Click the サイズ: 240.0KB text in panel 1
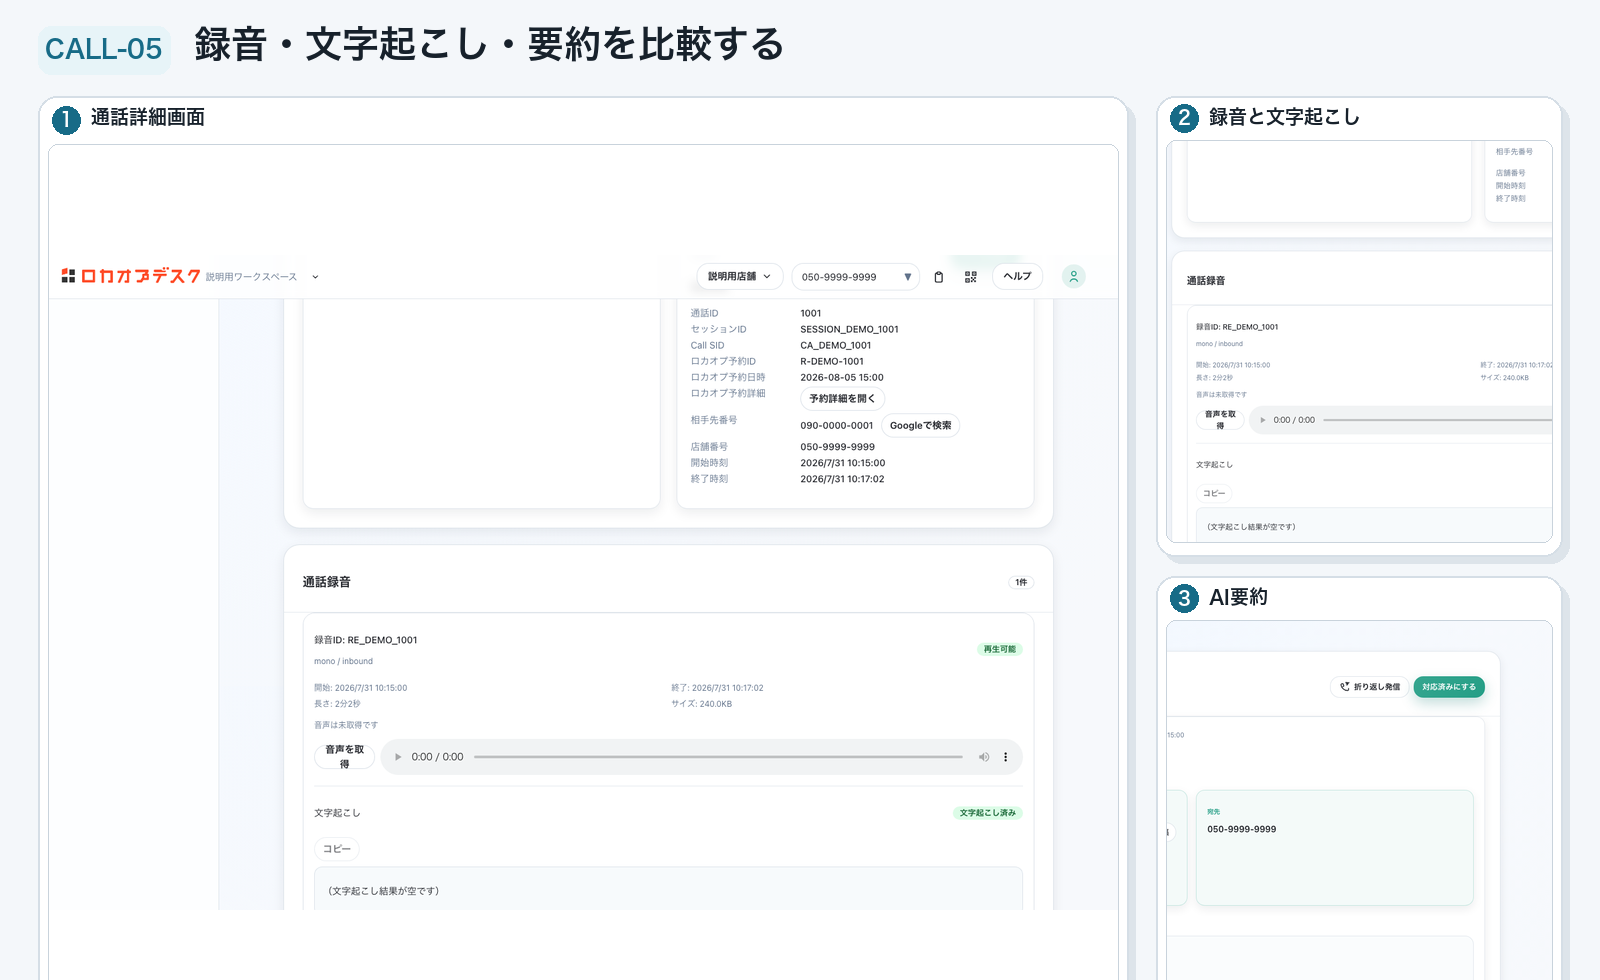Image resolution: width=1600 pixels, height=980 pixels. pos(702,704)
